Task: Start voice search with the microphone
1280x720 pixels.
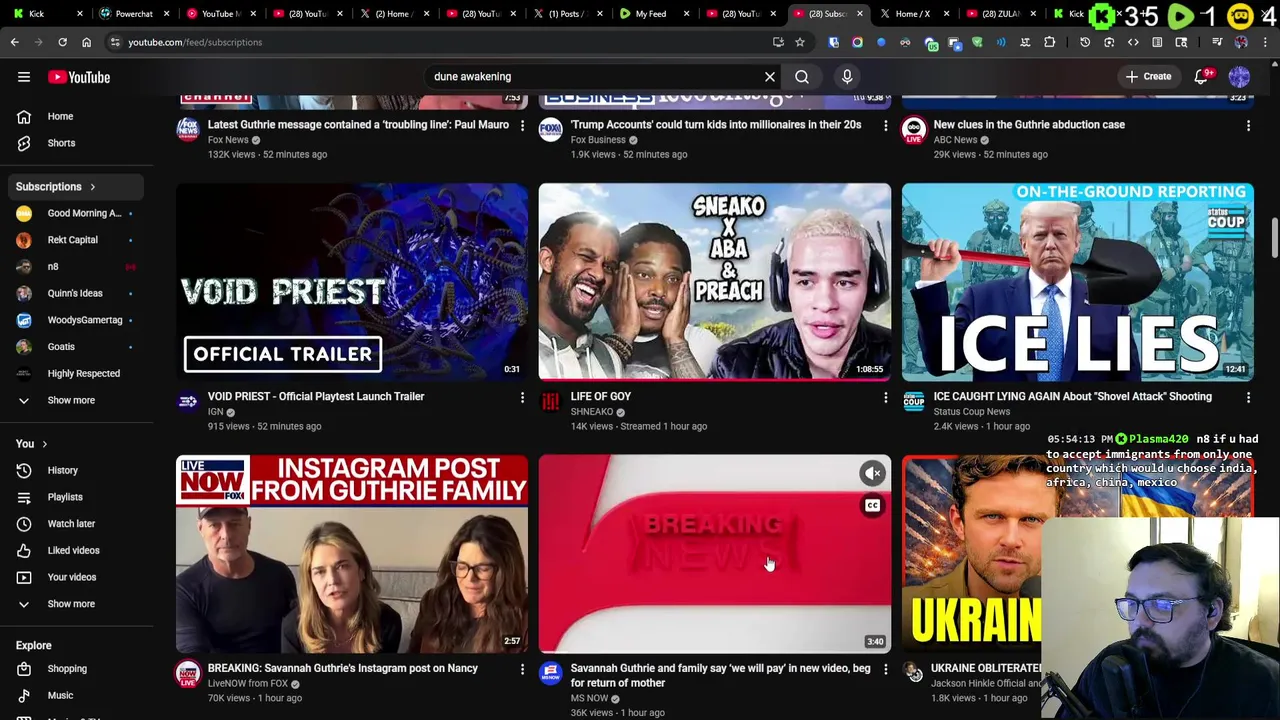Action: click(x=847, y=77)
